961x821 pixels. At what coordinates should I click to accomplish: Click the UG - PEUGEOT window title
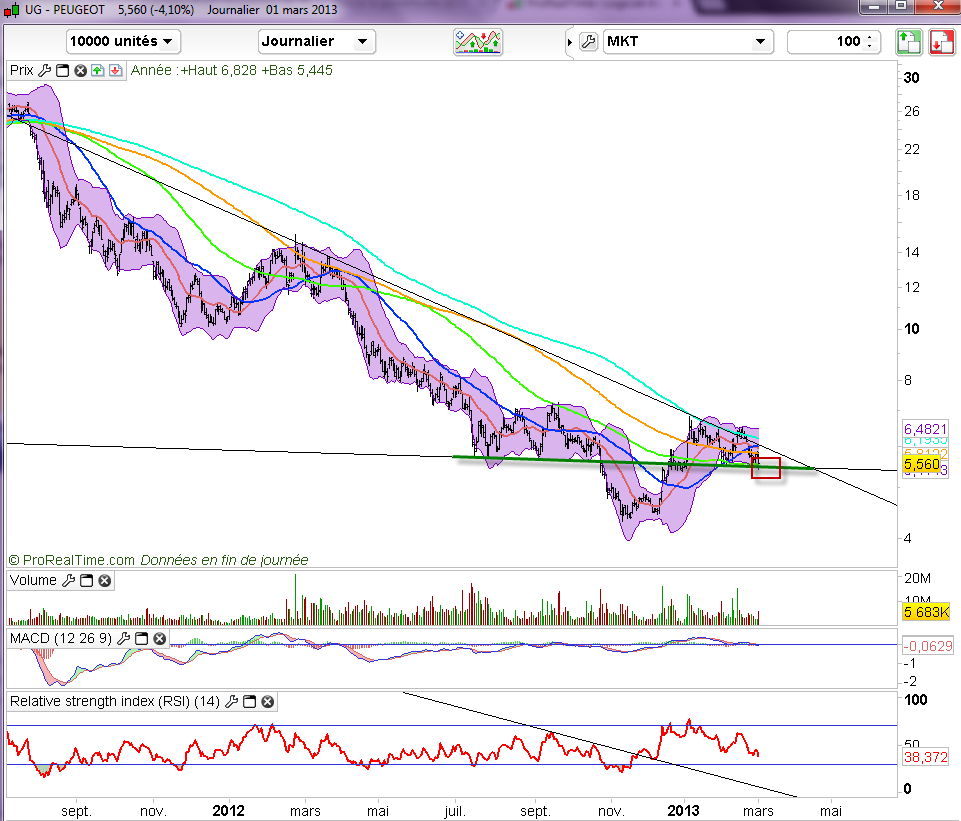[64, 10]
